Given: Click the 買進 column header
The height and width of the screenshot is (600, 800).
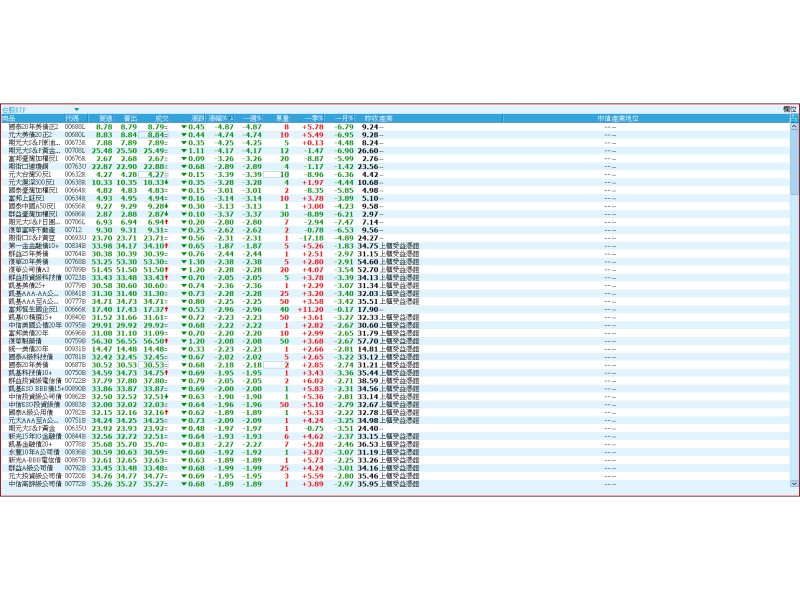Looking at the screenshot, I should tap(104, 118).
